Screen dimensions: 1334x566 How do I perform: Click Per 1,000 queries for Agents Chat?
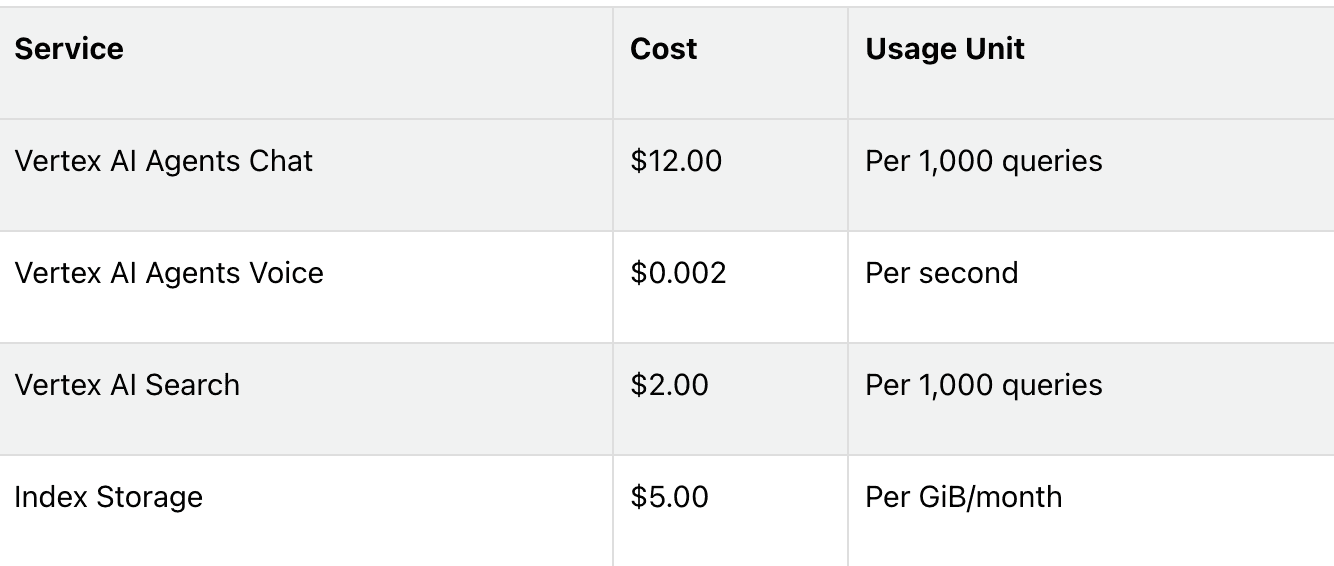[x=984, y=161]
